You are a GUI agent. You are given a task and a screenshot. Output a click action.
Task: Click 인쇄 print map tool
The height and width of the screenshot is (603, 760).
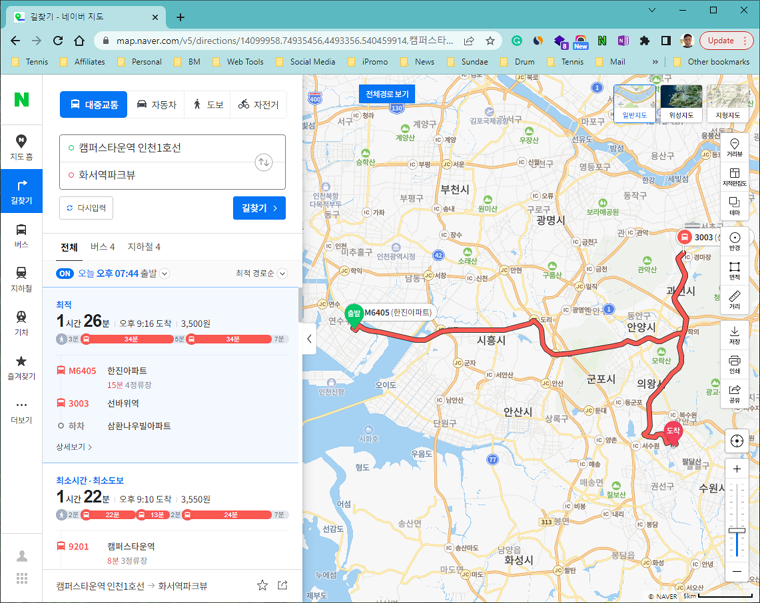tap(734, 365)
